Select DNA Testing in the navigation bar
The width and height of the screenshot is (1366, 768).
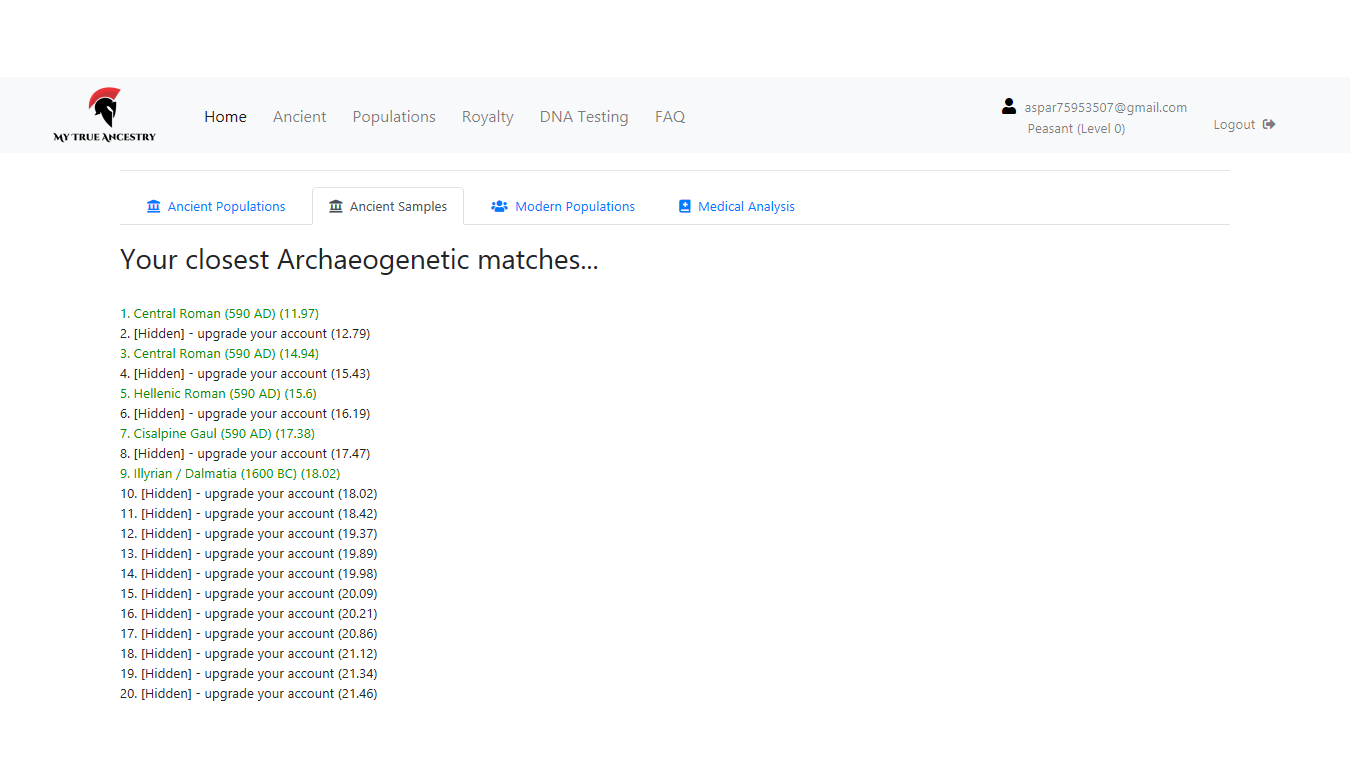point(584,116)
